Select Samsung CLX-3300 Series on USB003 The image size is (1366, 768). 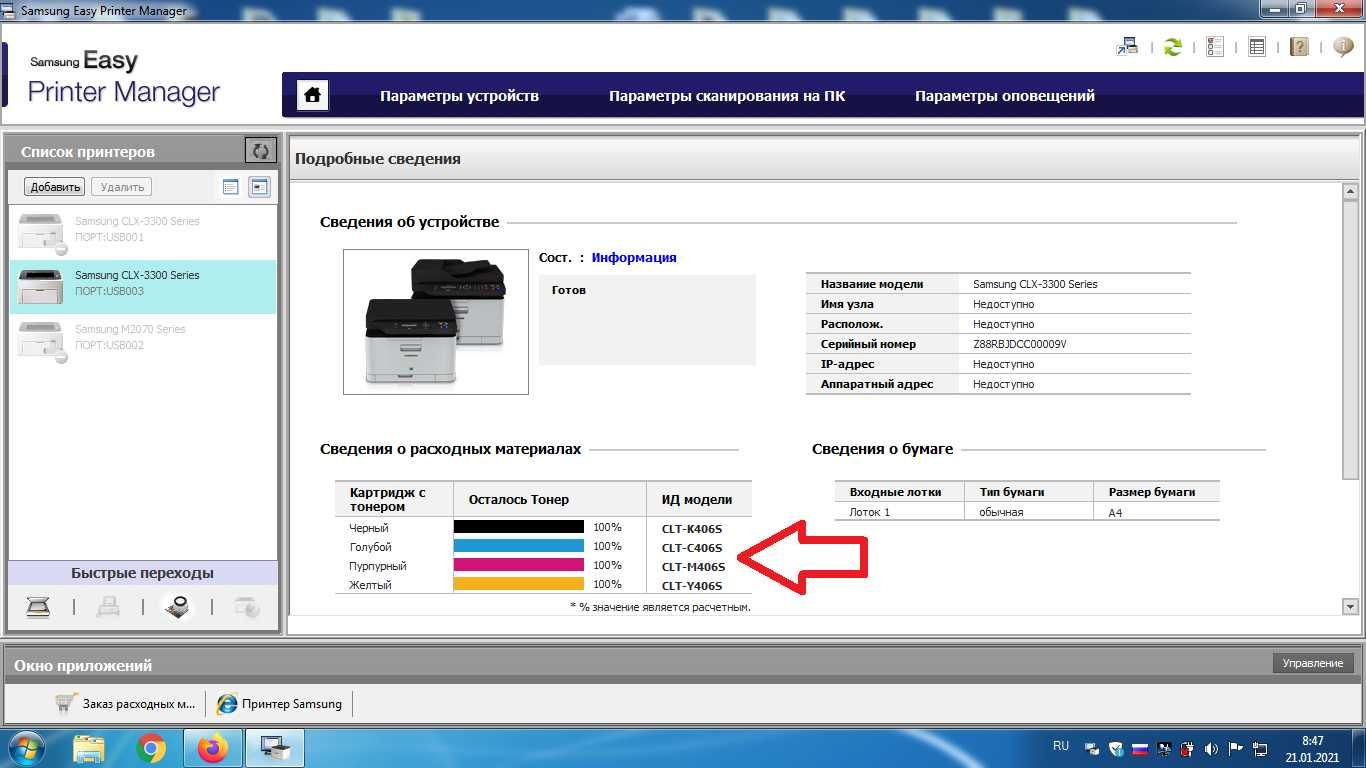[x=143, y=287]
